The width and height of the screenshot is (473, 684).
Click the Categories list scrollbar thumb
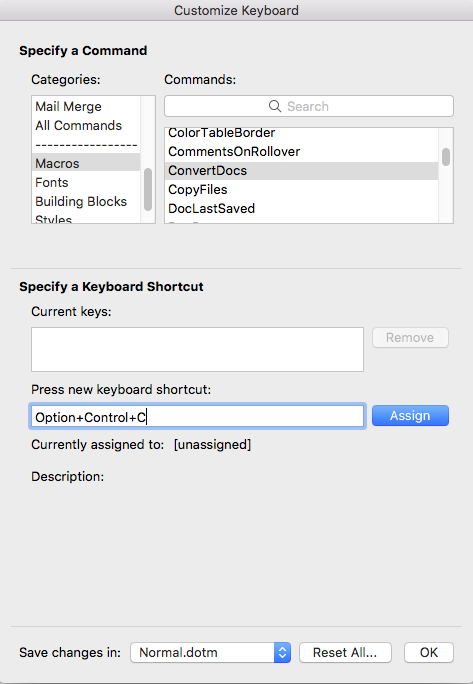click(148, 190)
